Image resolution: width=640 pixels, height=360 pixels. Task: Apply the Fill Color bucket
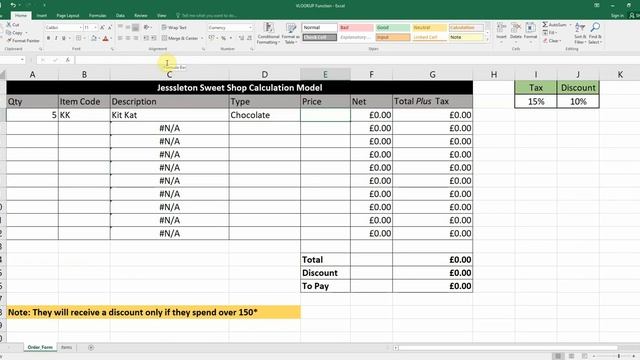click(93, 38)
